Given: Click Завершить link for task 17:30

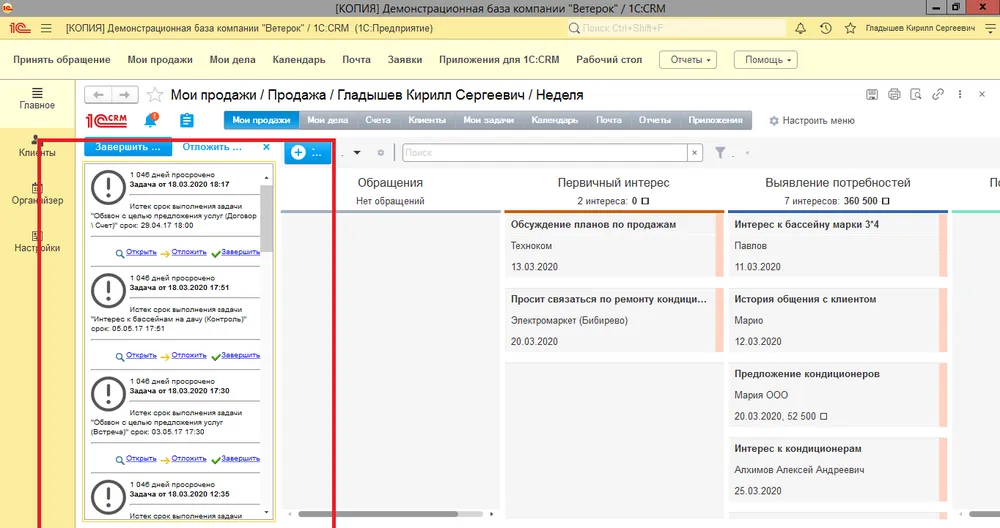Looking at the screenshot, I should (240, 458).
